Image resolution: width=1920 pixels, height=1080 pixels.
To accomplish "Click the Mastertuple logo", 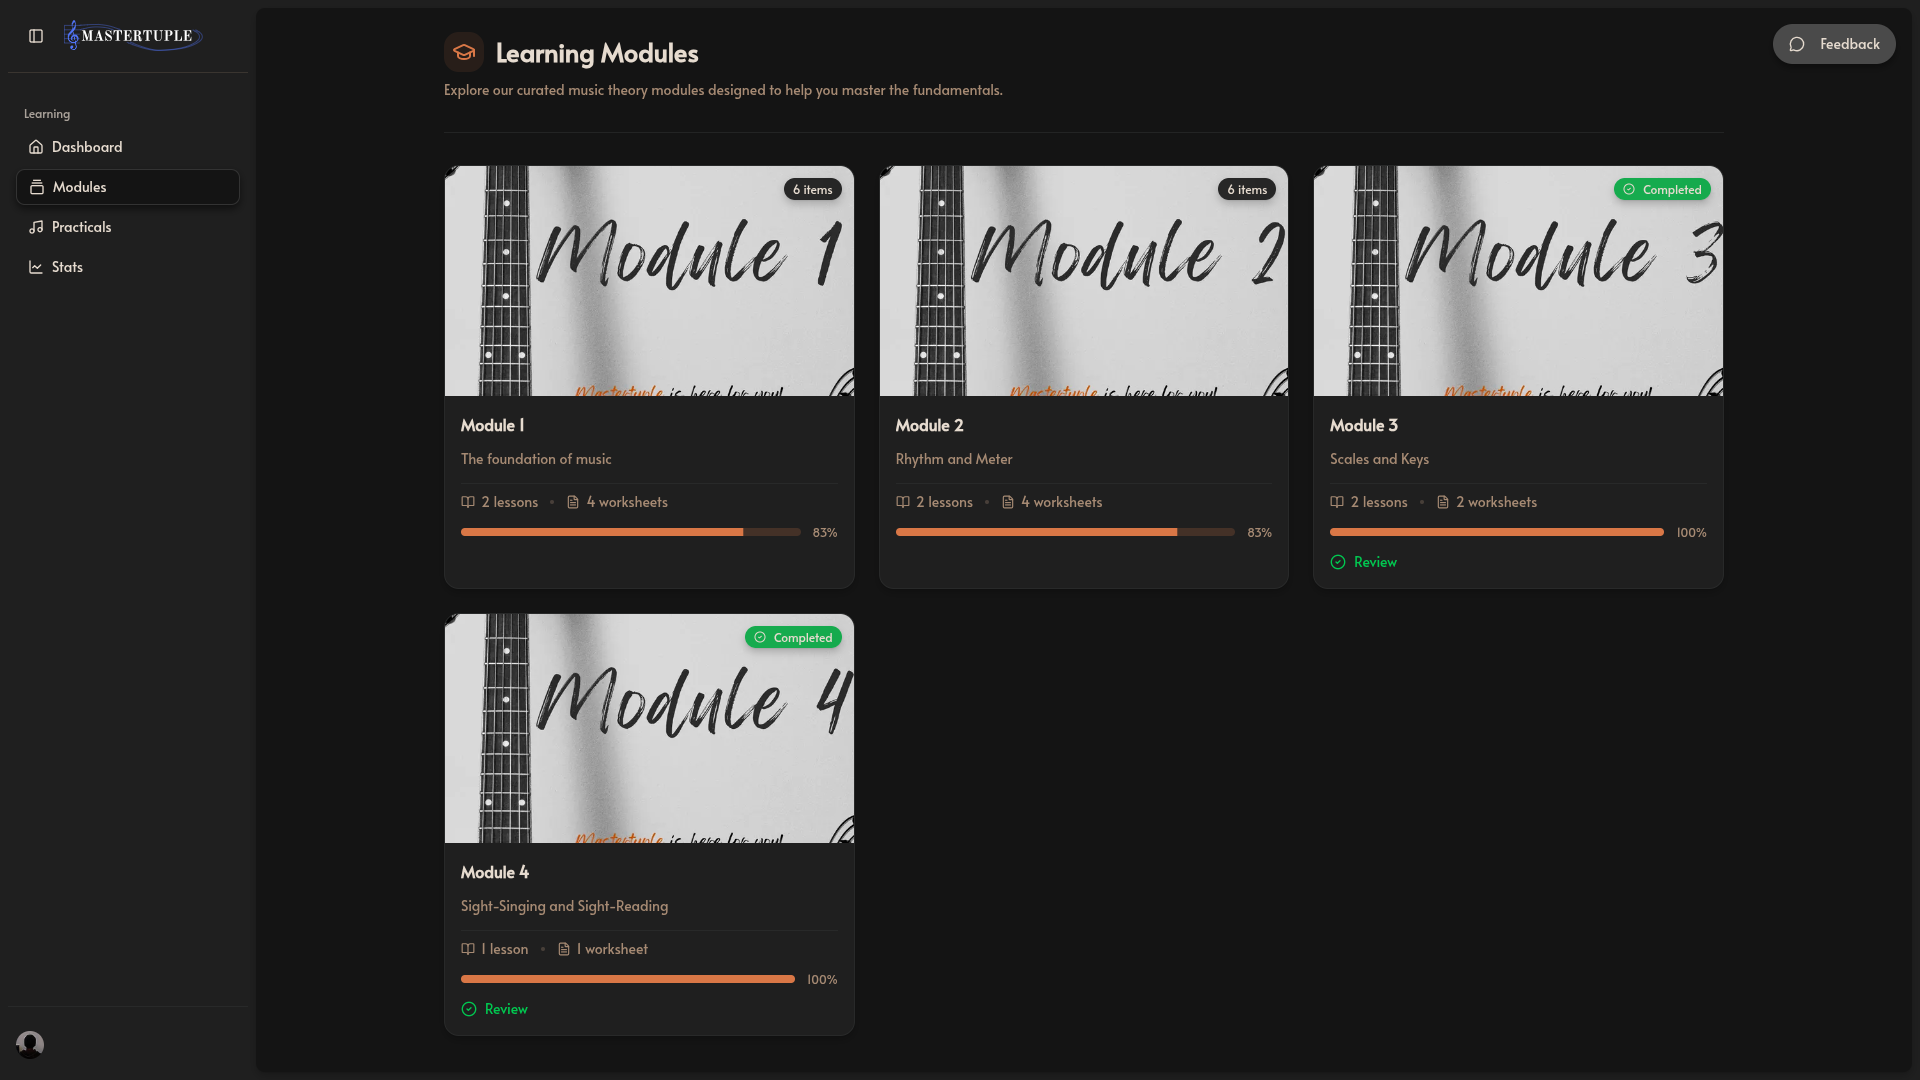I will 132,36.
